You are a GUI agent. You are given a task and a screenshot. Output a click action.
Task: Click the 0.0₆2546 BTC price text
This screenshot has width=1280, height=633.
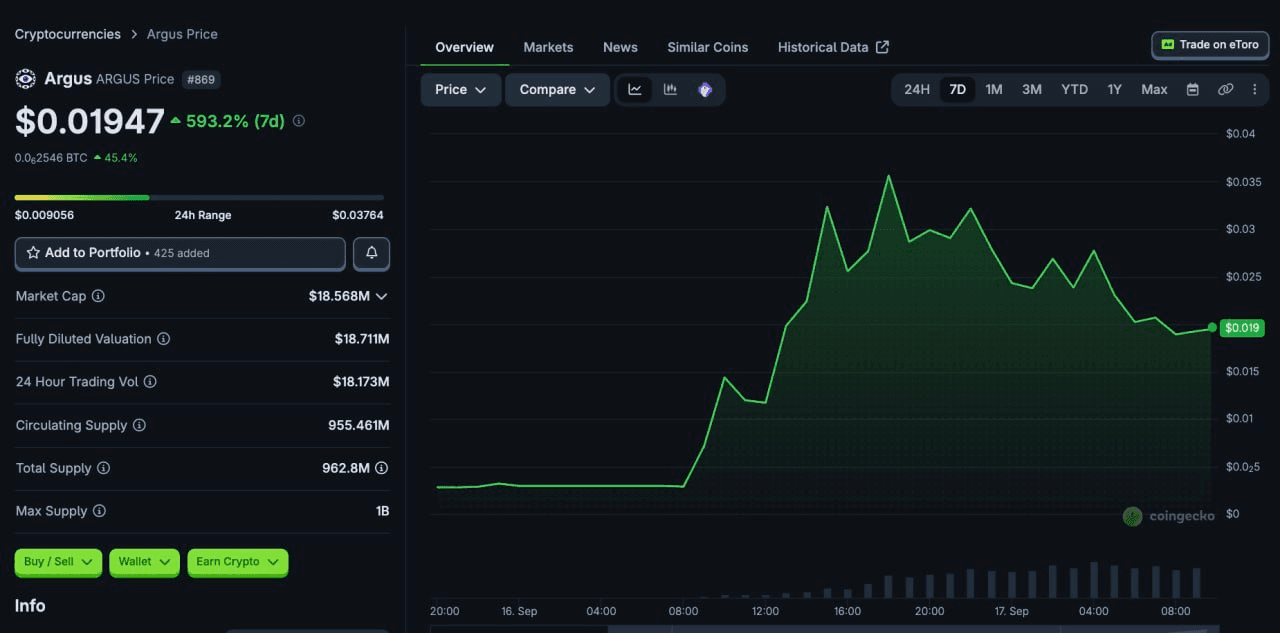coord(51,158)
